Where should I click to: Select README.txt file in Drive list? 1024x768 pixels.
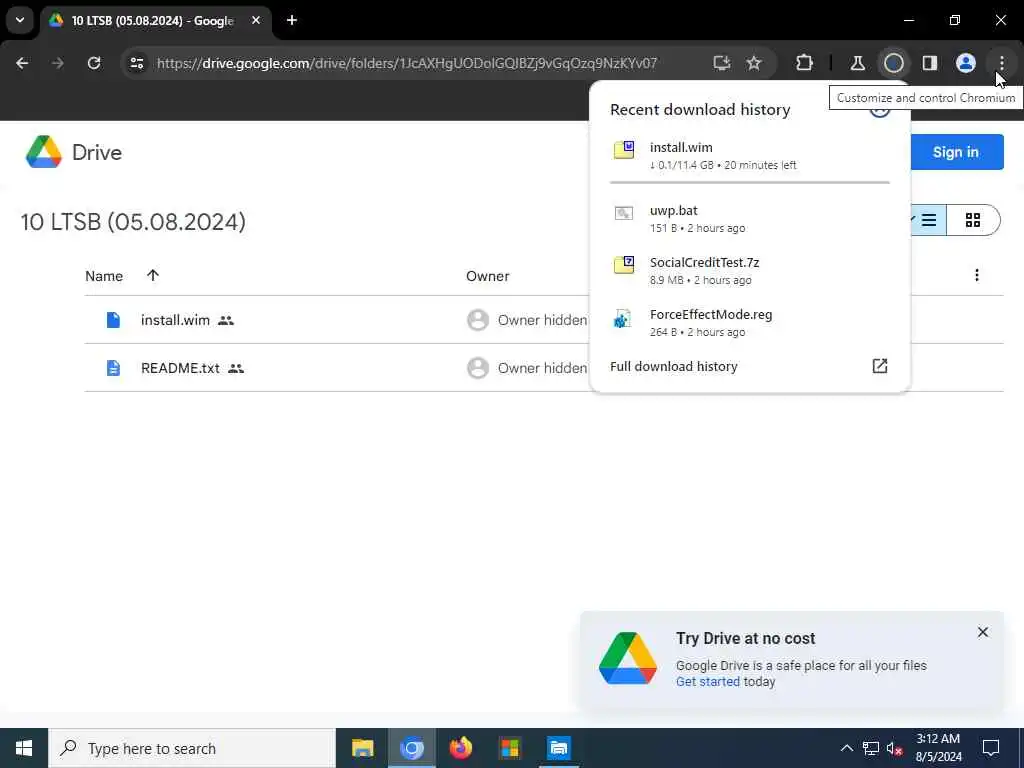544,368
